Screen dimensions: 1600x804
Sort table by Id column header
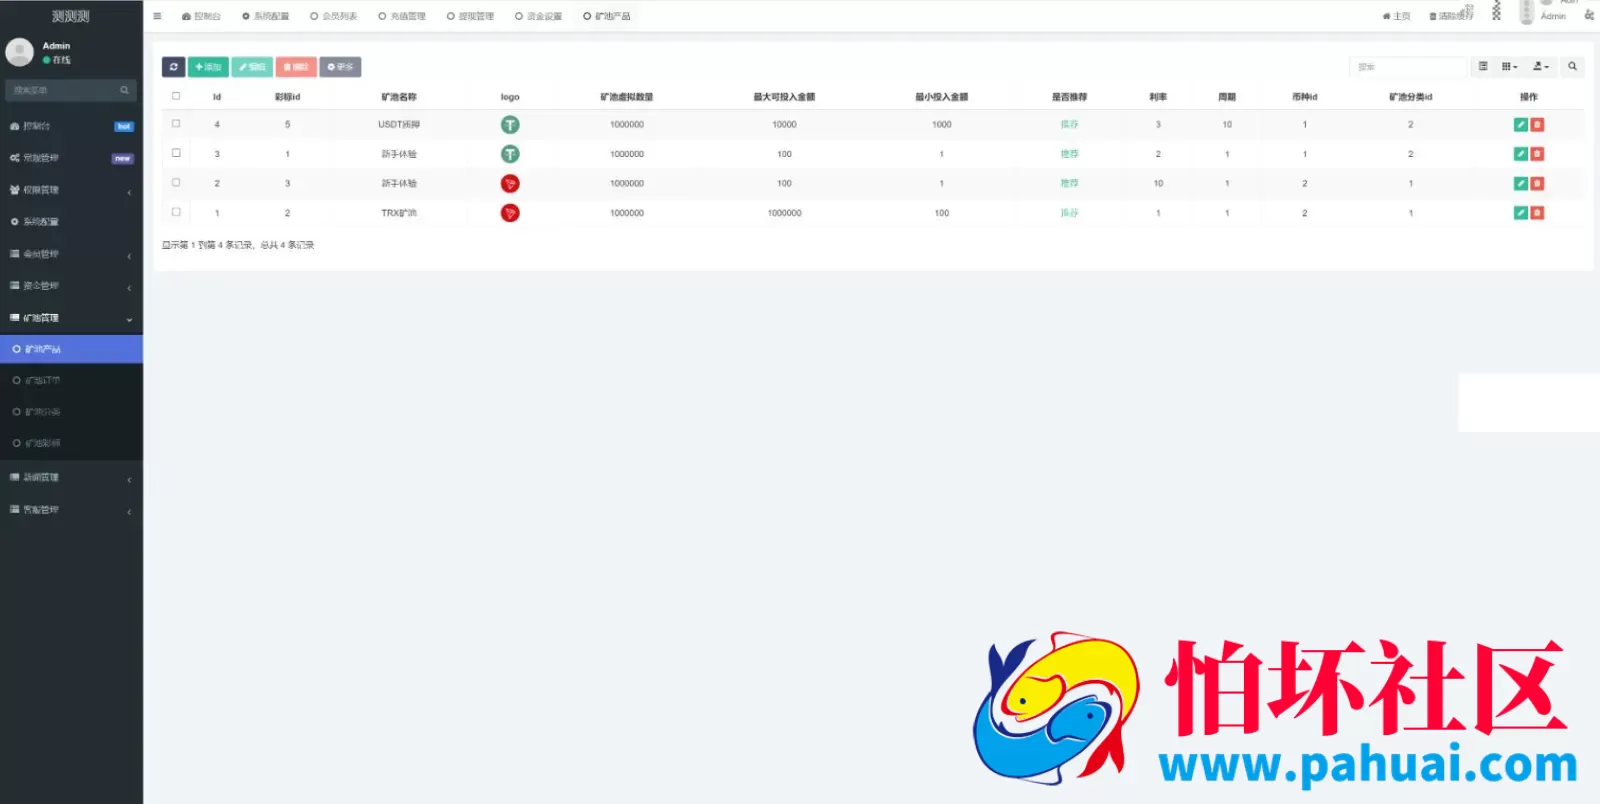click(217, 97)
